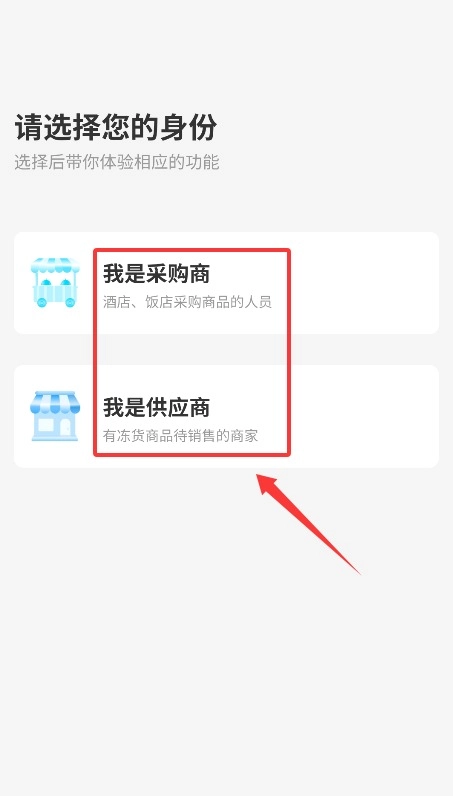Tap the door of the storefront icon
Screen dimensions: 453x796
coord(66,427)
